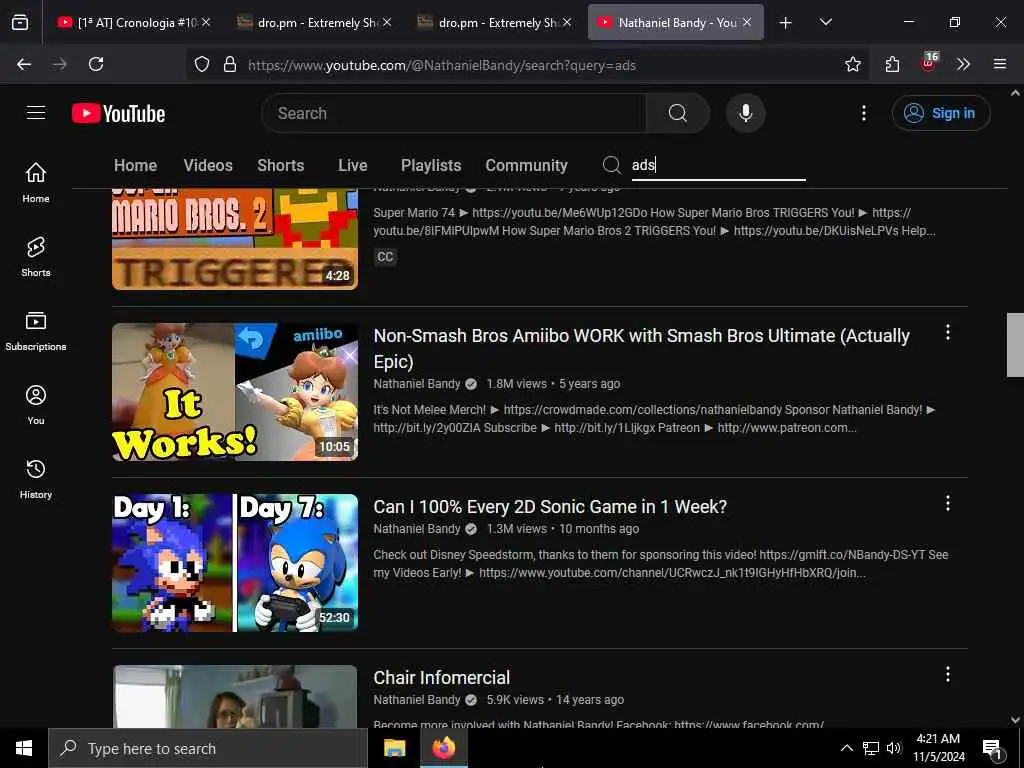The width and height of the screenshot is (1024, 768).
Task: Click Firefox icon on the taskbar
Action: point(443,748)
